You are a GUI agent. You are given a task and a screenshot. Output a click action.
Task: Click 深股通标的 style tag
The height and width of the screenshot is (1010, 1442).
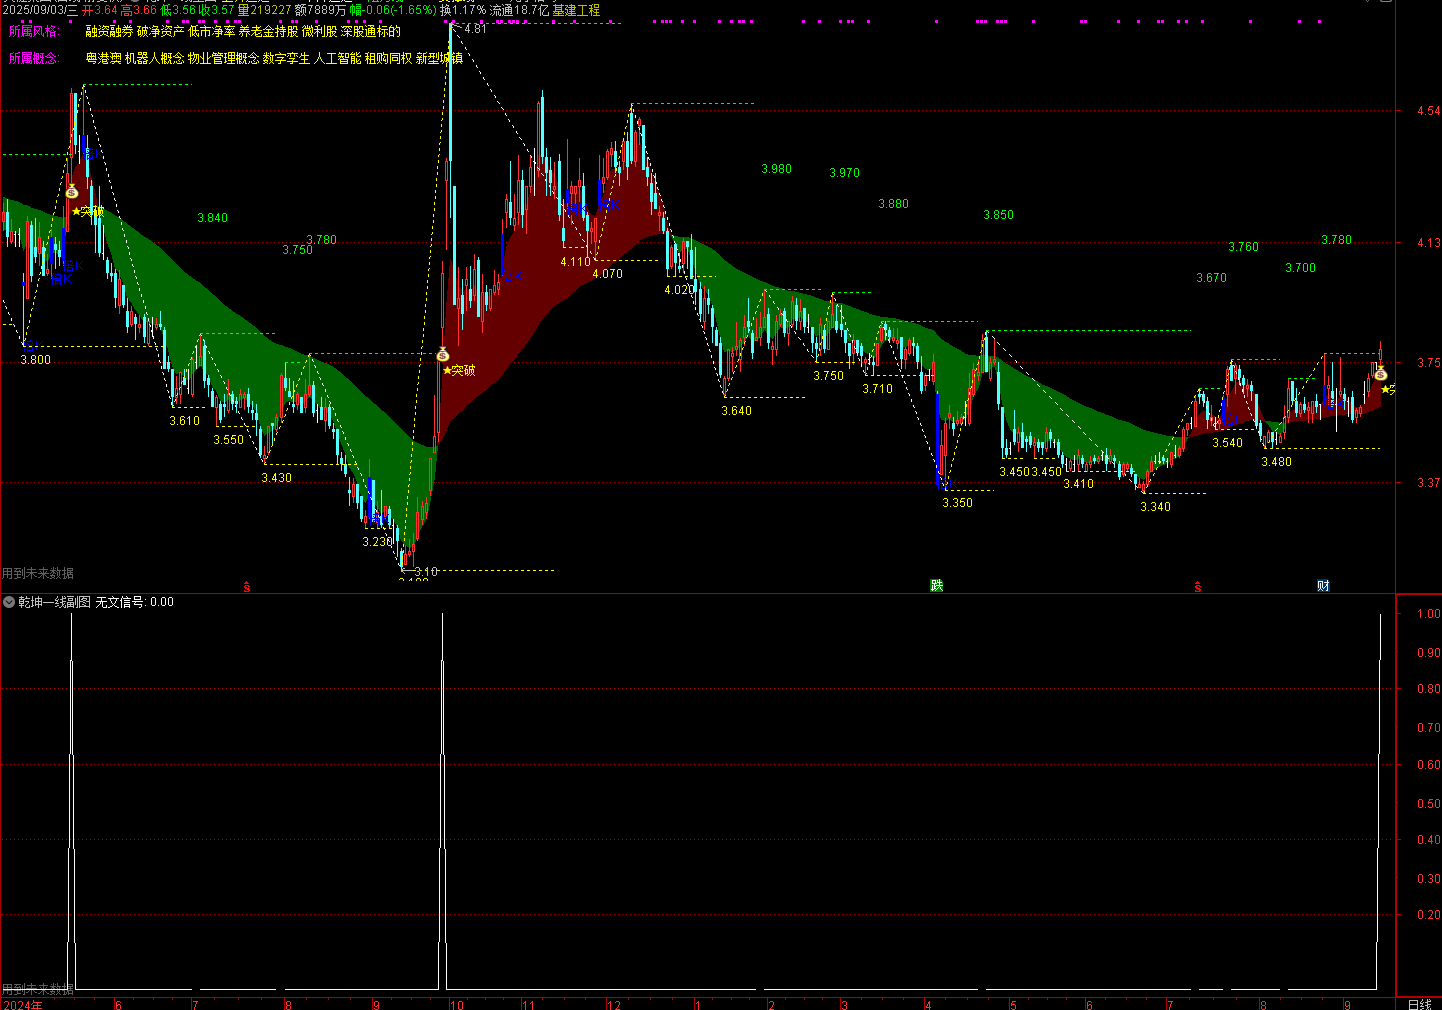click(x=371, y=32)
